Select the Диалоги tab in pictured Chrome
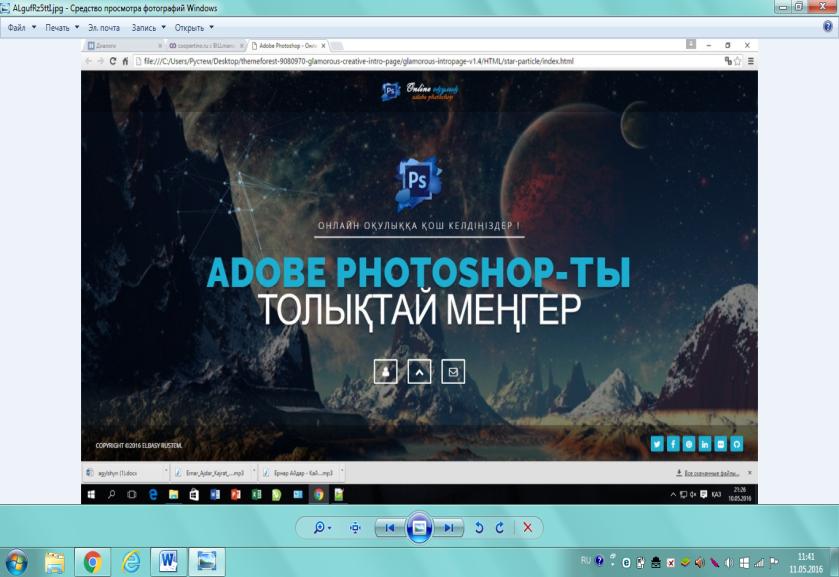 pos(124,45)
